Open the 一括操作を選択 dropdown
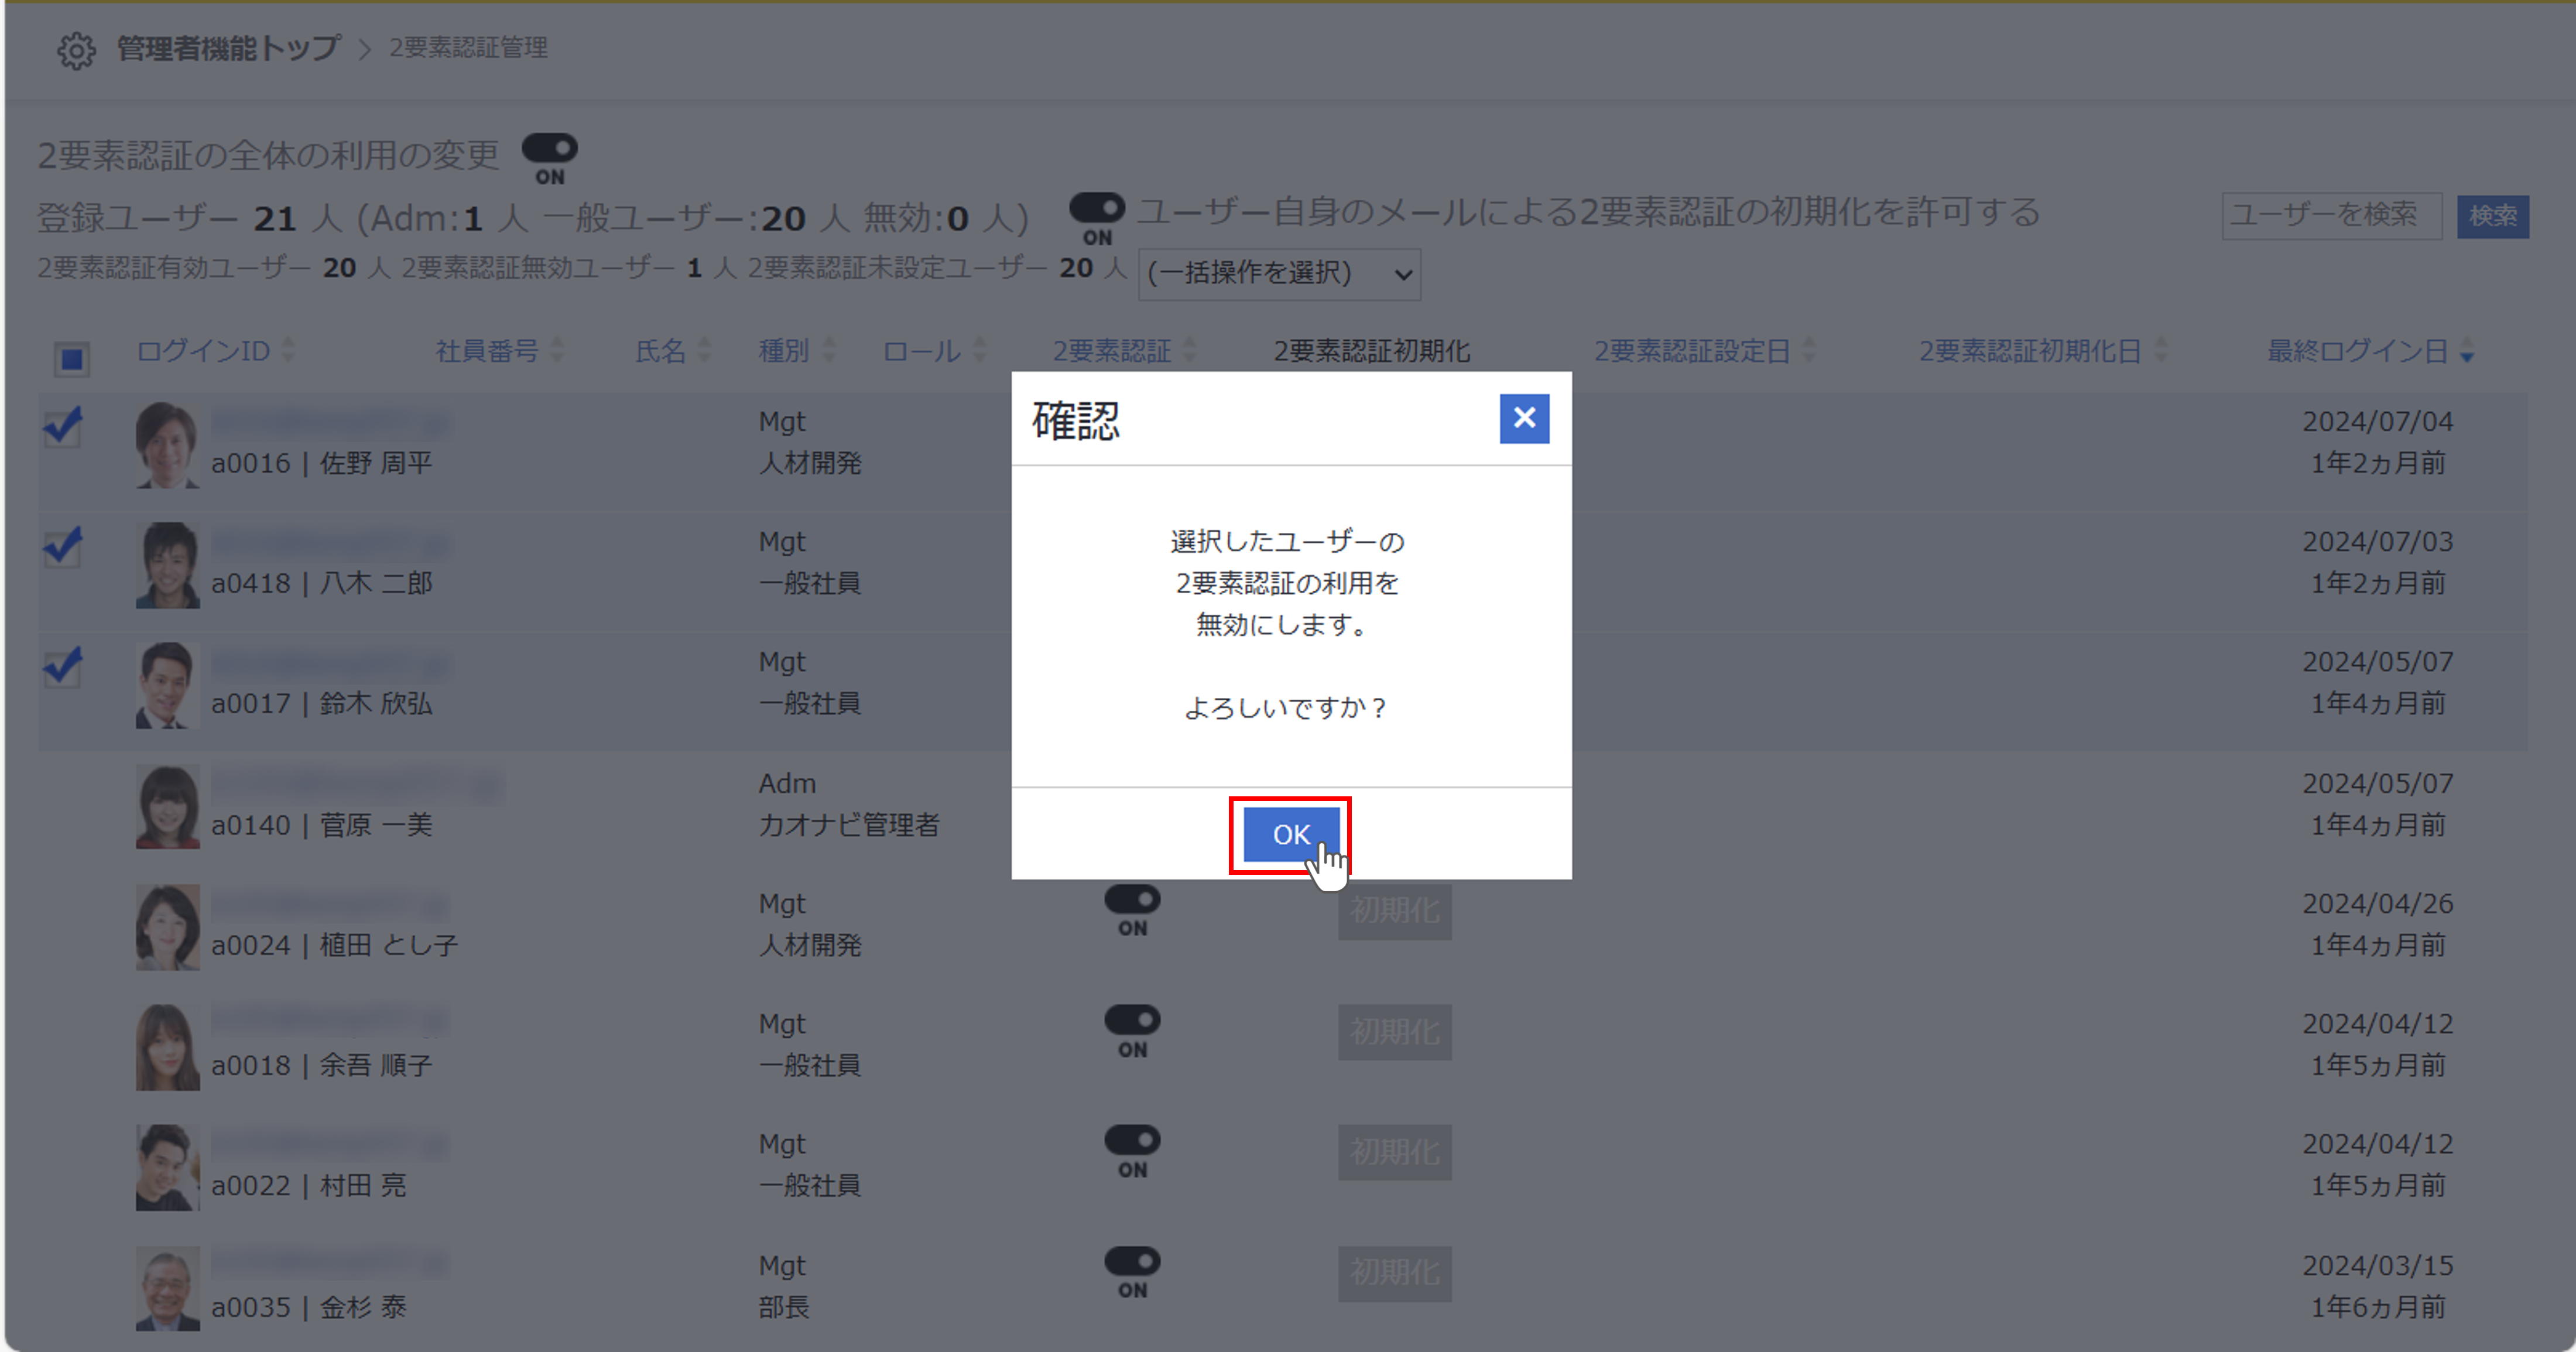 coord(1280,274)
